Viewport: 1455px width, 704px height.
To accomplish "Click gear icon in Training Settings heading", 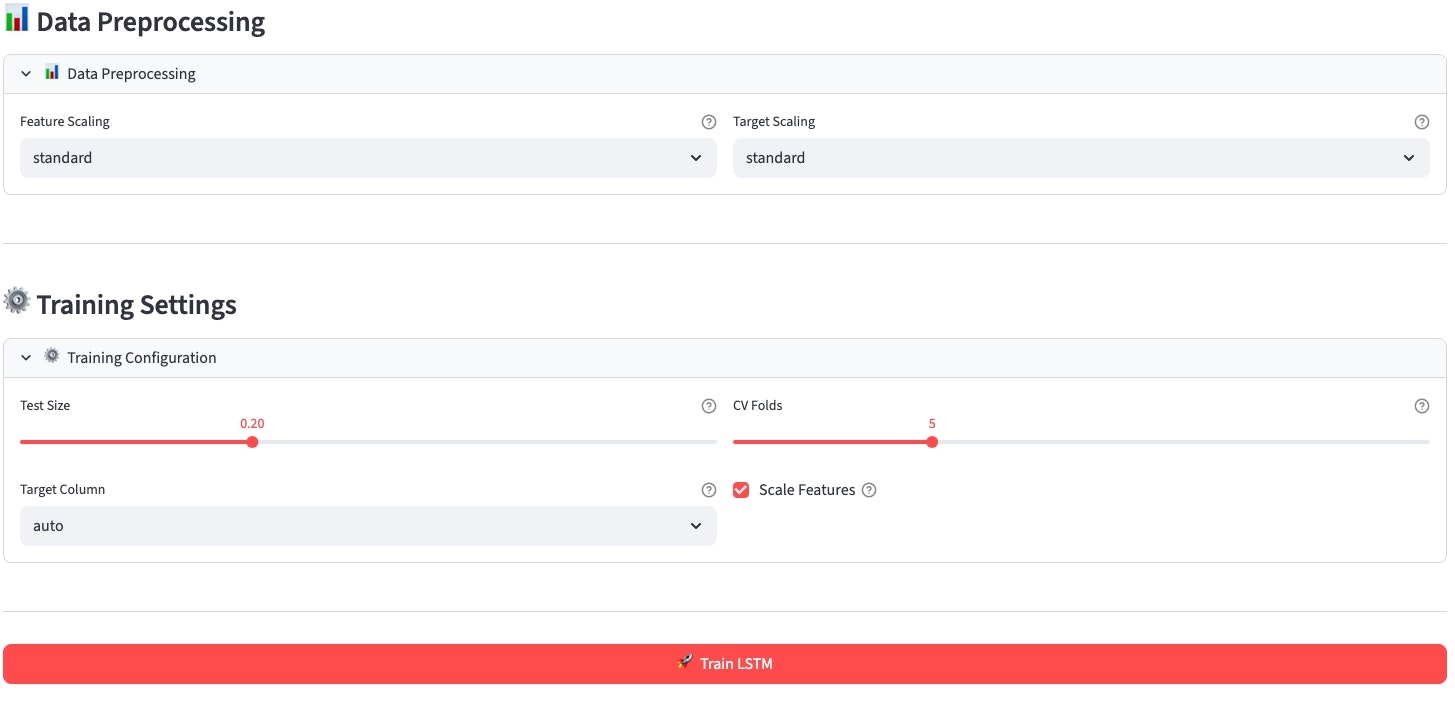I will pos(17,301).
